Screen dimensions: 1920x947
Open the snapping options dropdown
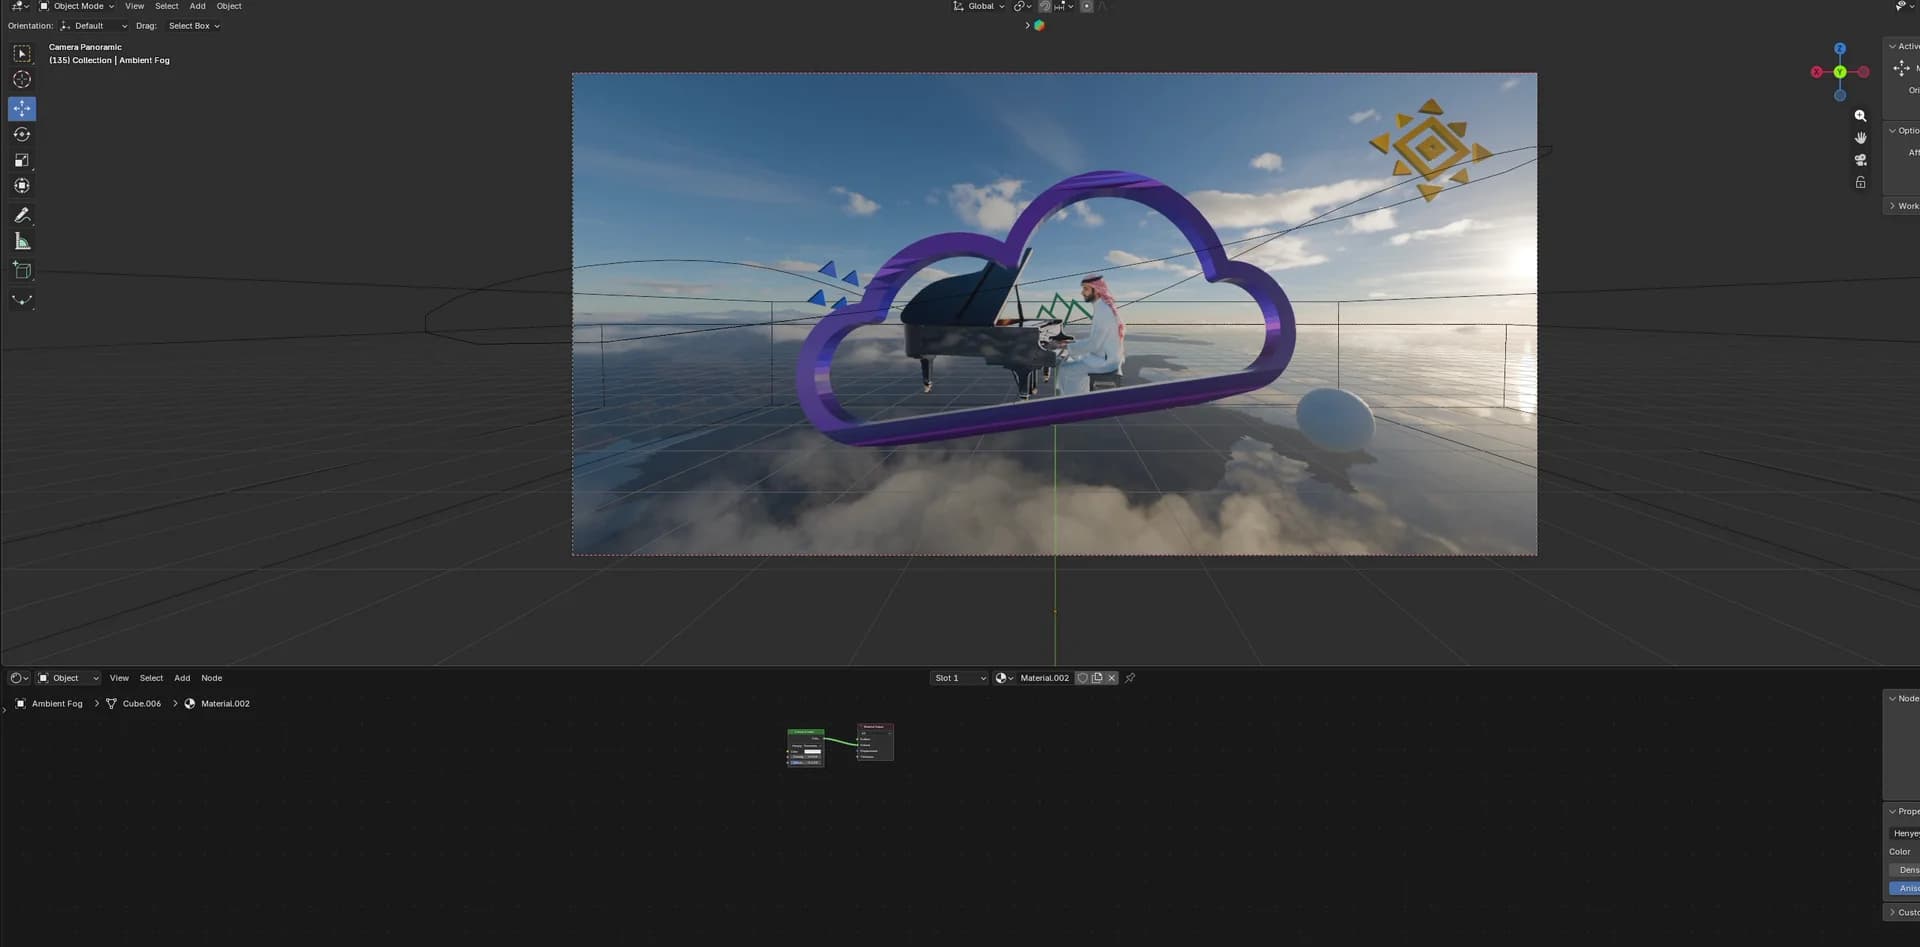point(1064,6)
